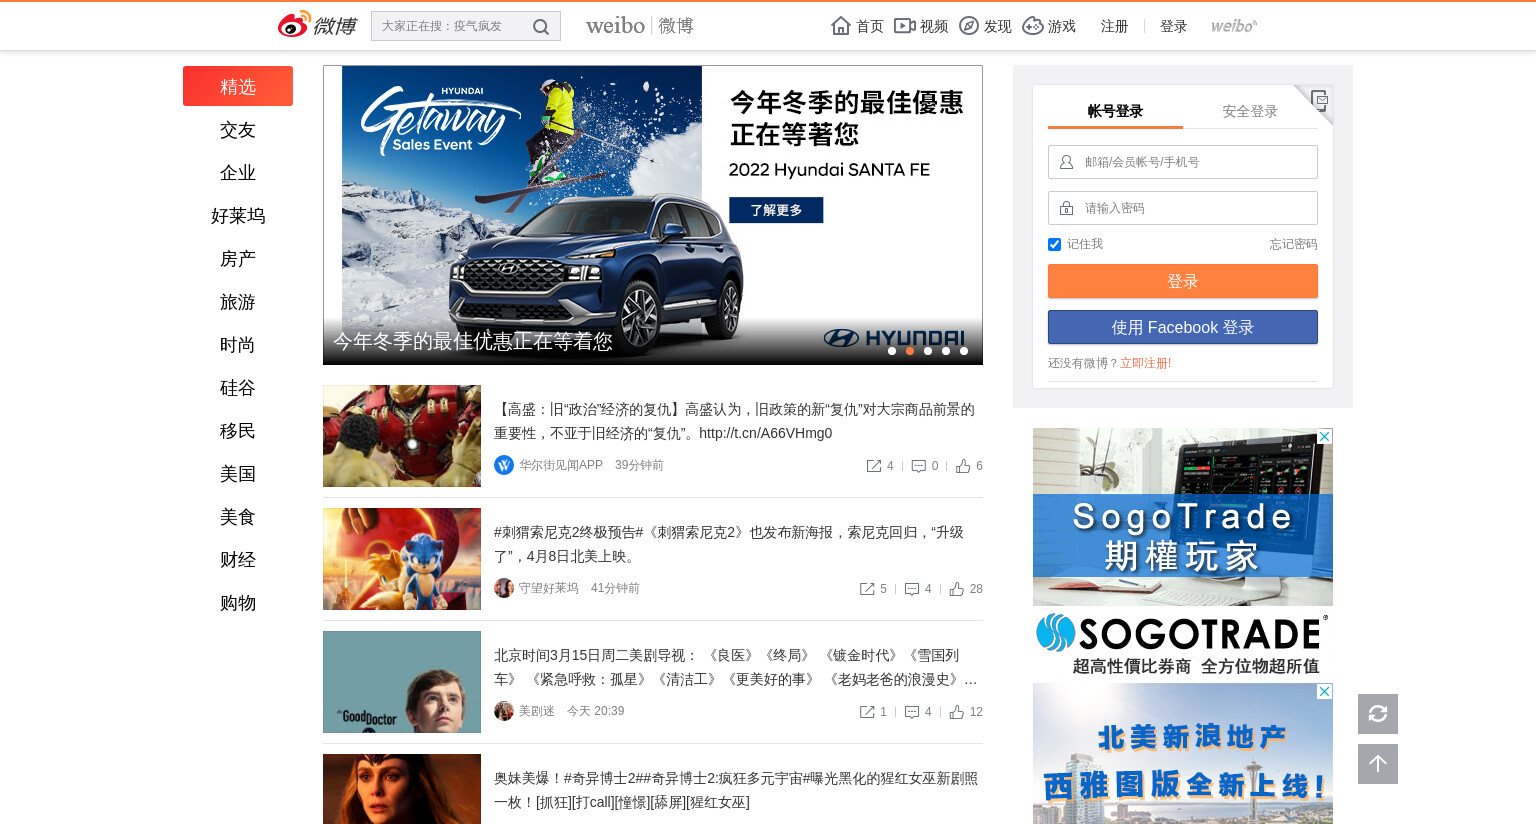Select 美国 category in sidebar

point(238,474)
